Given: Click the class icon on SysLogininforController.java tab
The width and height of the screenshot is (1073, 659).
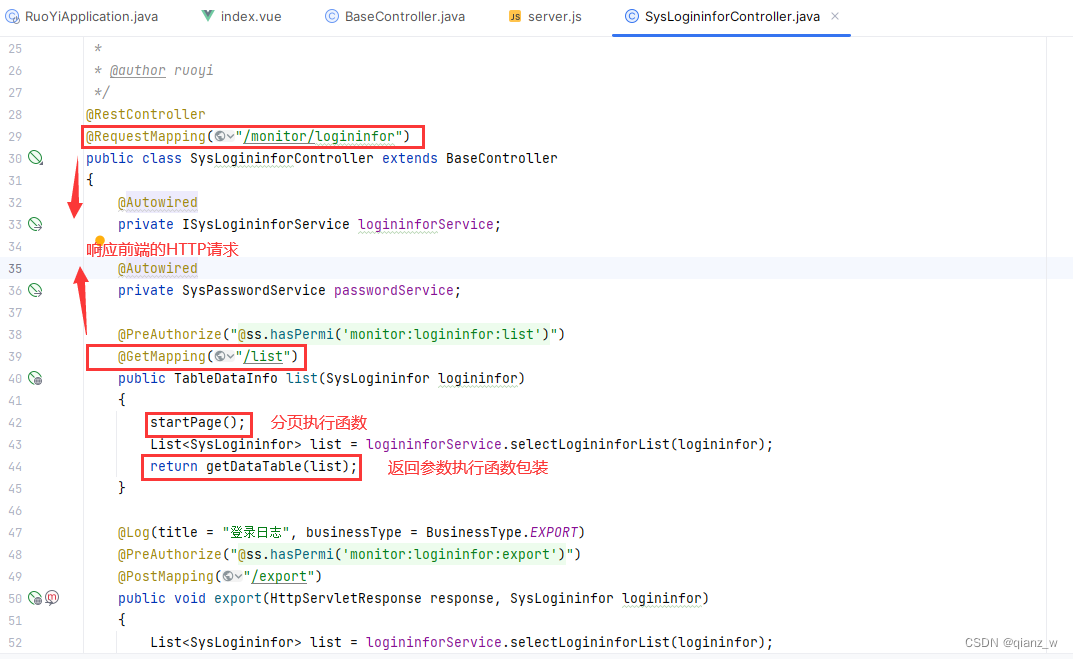Looking at the screenshot, I should tap(632, 16).
